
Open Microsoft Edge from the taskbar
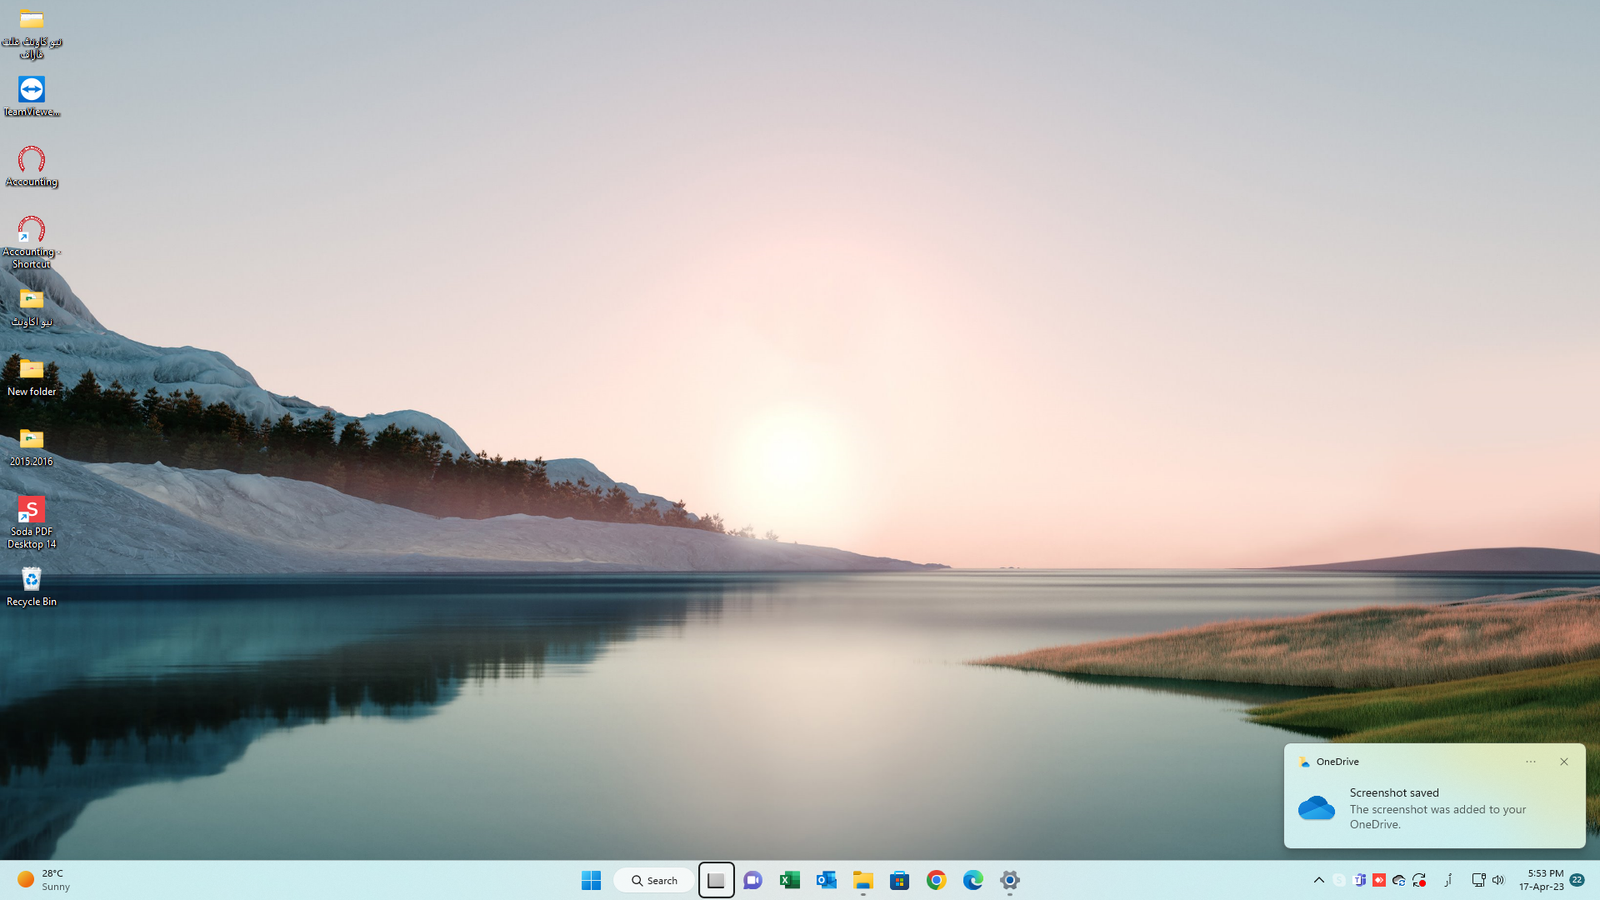(973, 880)
